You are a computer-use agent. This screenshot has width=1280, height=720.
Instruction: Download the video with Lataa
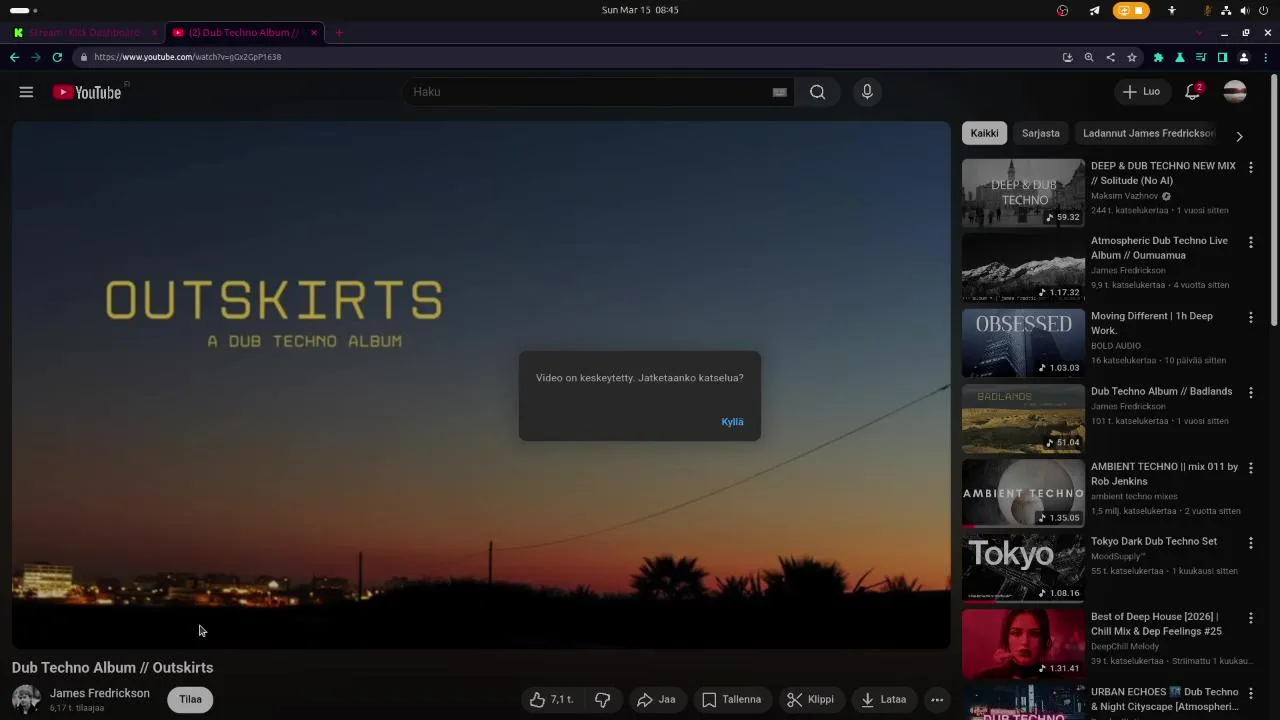point(884,700)
